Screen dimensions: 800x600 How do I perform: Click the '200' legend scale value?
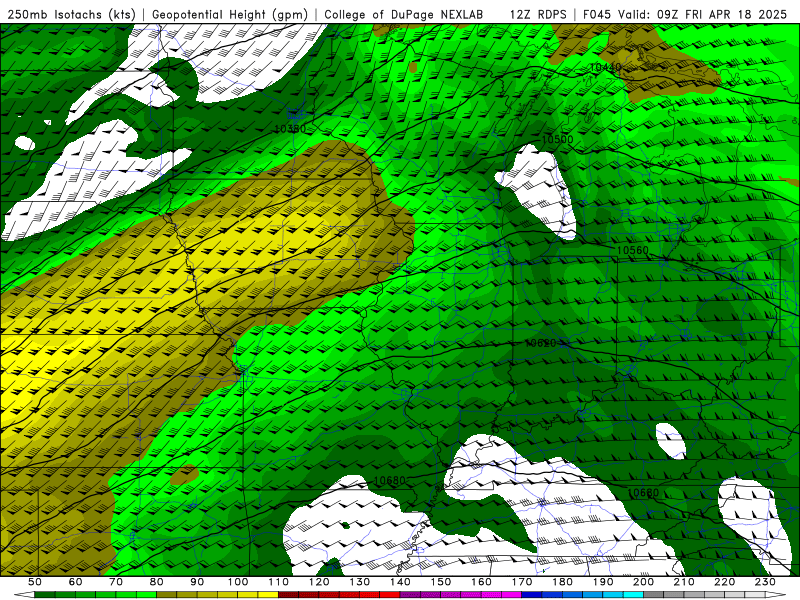pos(644,582)
